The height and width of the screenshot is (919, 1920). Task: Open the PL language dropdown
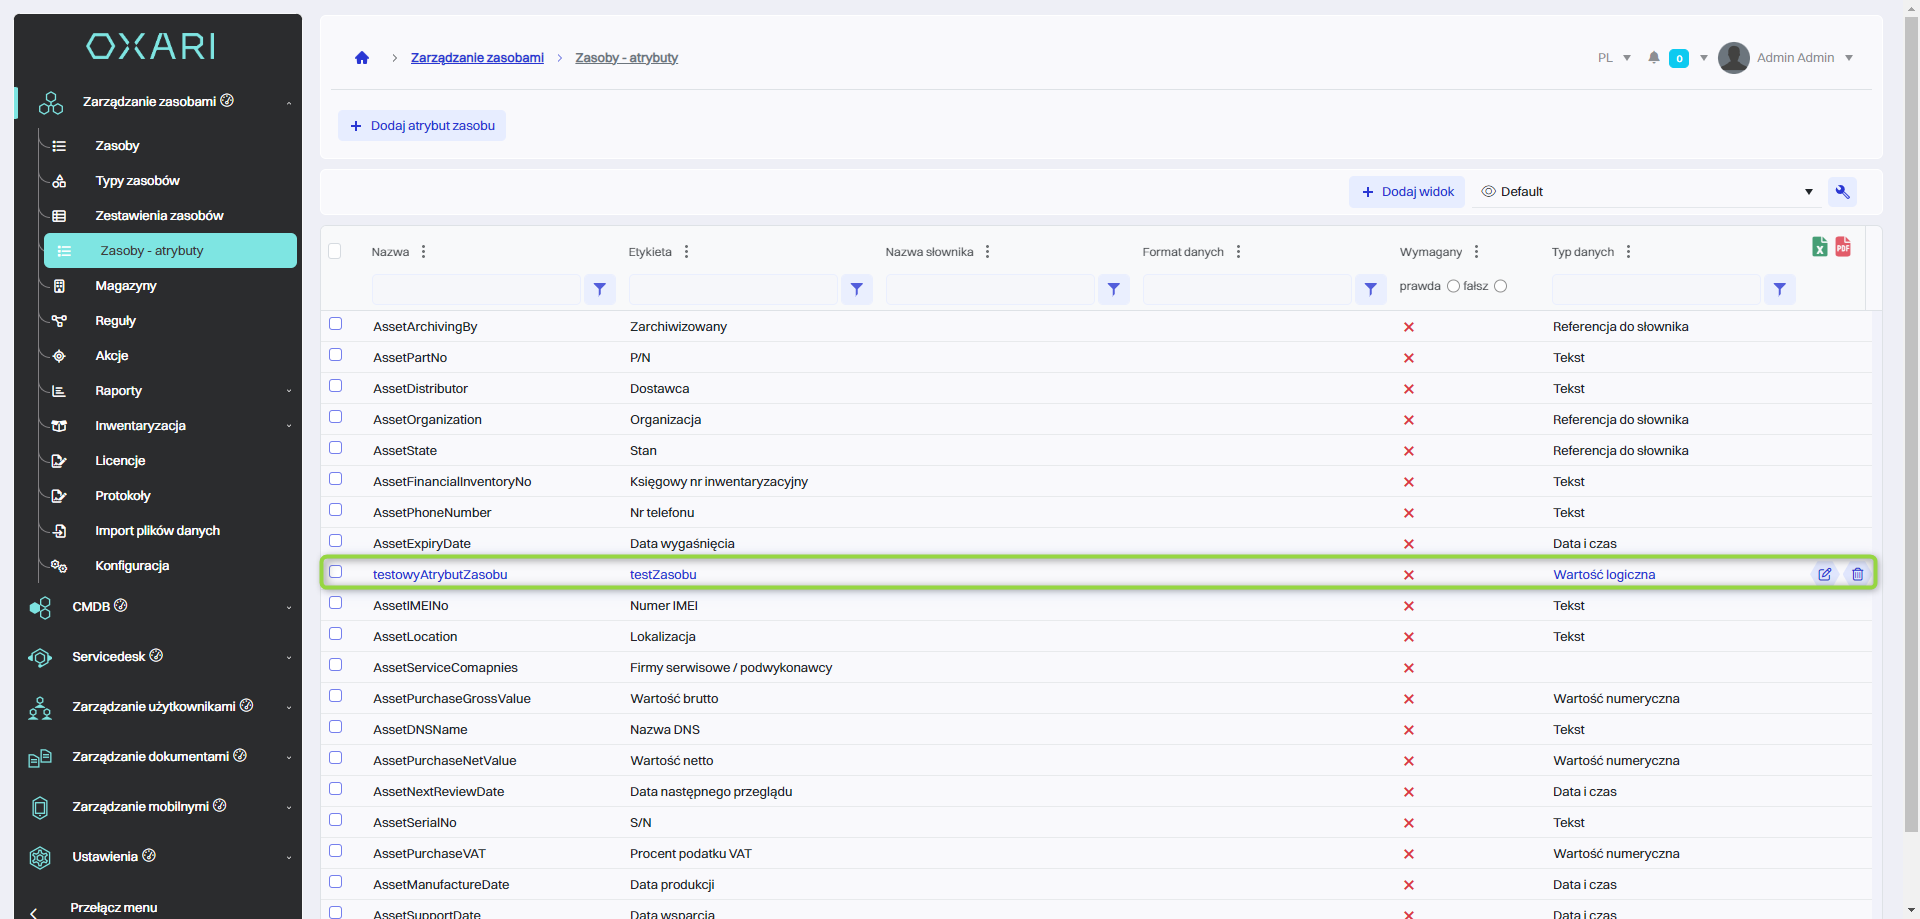(1614, 58)
